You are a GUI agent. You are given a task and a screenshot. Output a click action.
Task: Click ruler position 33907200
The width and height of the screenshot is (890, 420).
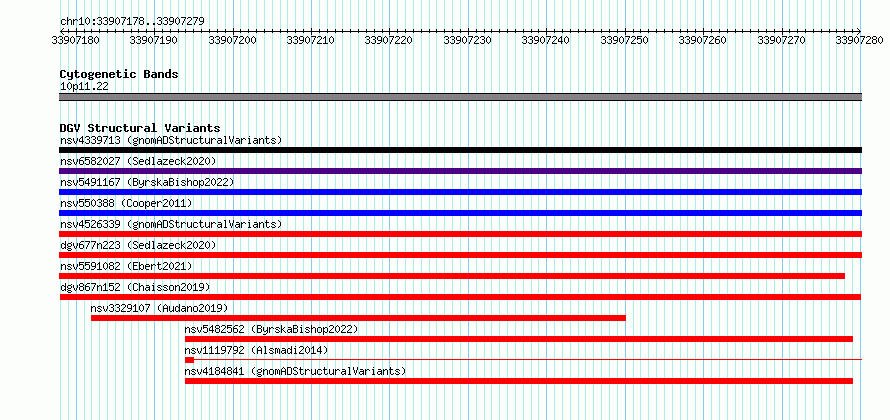[x=233, y=40]
